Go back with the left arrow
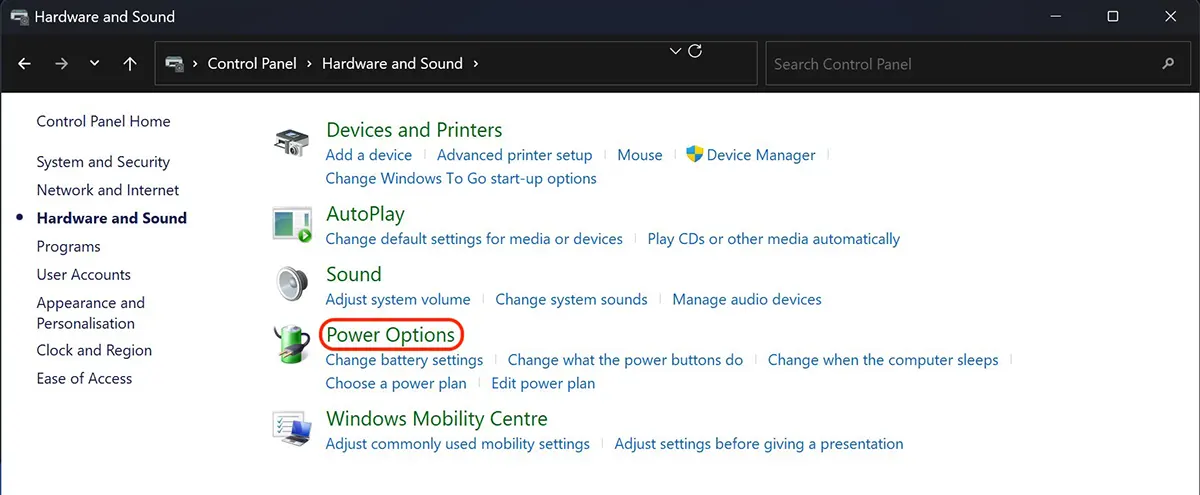Viewport: 1200px width, 495px height. [x=25, y=63]
